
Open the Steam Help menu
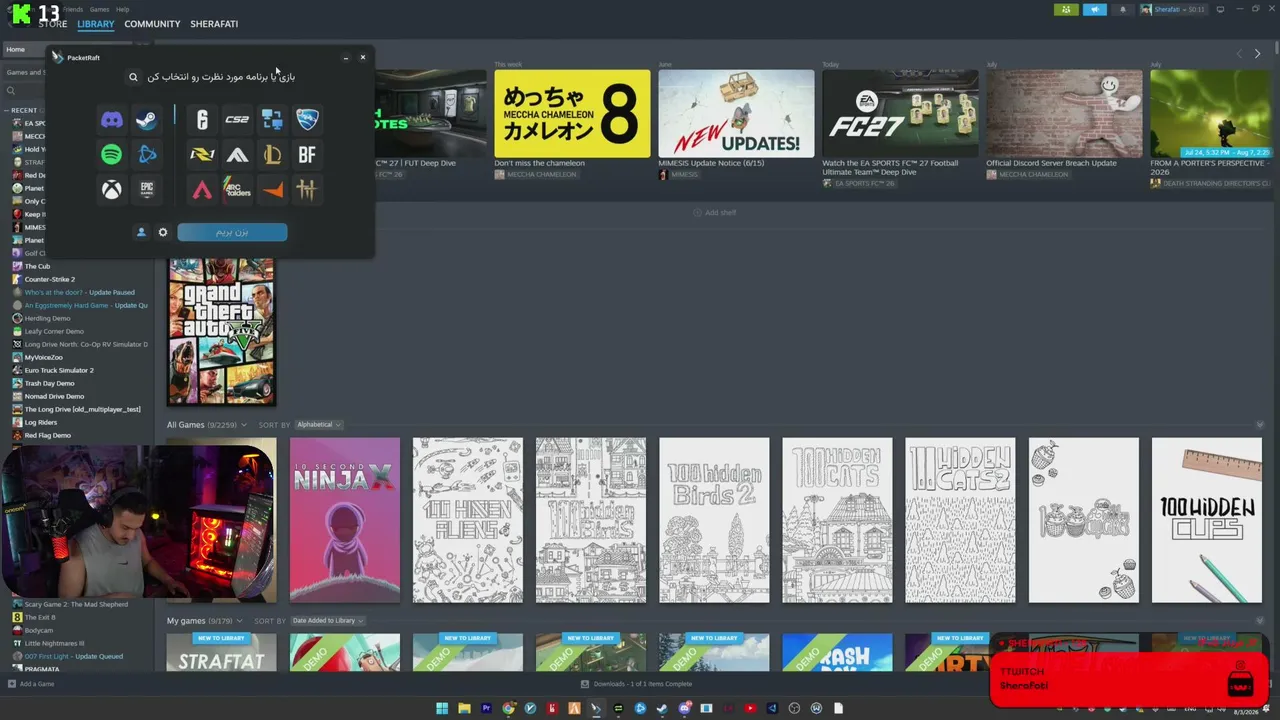(122, 9)
